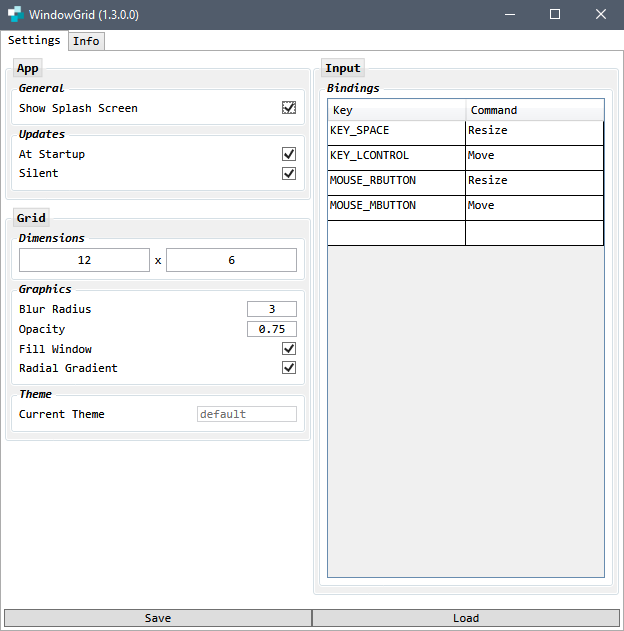The height and width of the screenshot is (631, 624).
Task: Select the MOUSE_MBUTTON binding cell
Action: point(397,208)
